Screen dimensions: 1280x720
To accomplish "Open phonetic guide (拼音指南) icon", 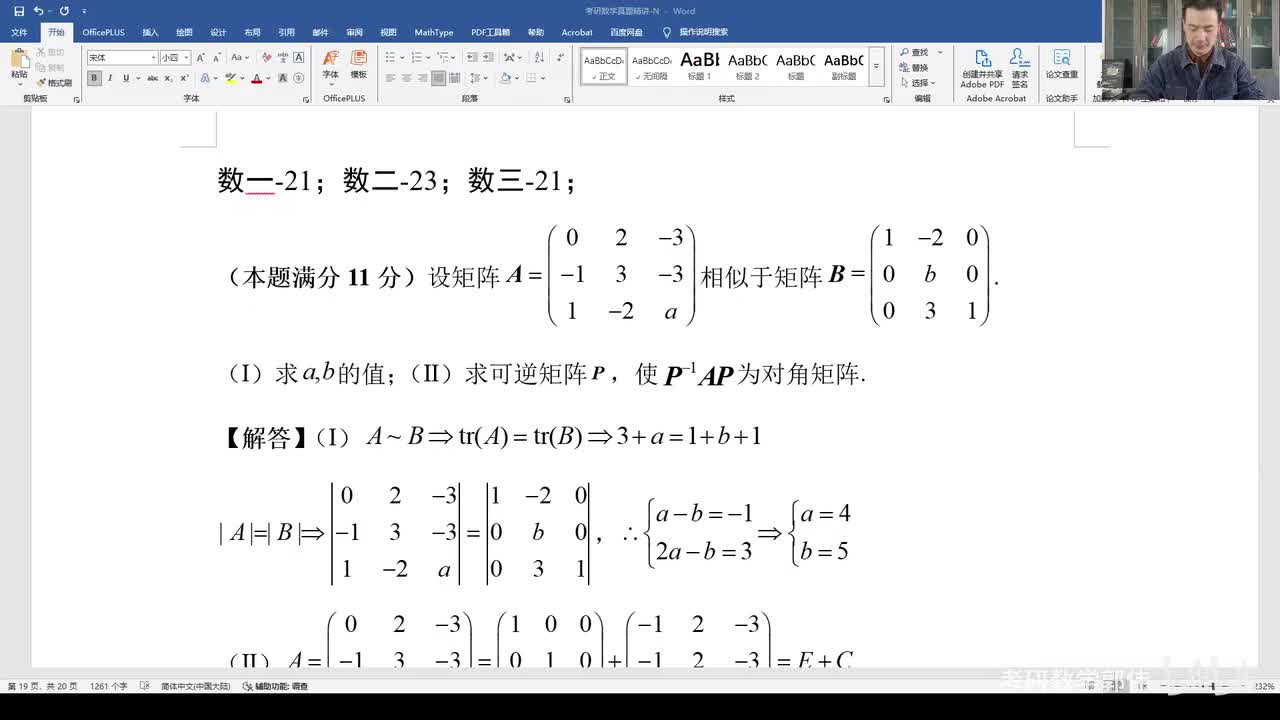I will coord(284,58).
